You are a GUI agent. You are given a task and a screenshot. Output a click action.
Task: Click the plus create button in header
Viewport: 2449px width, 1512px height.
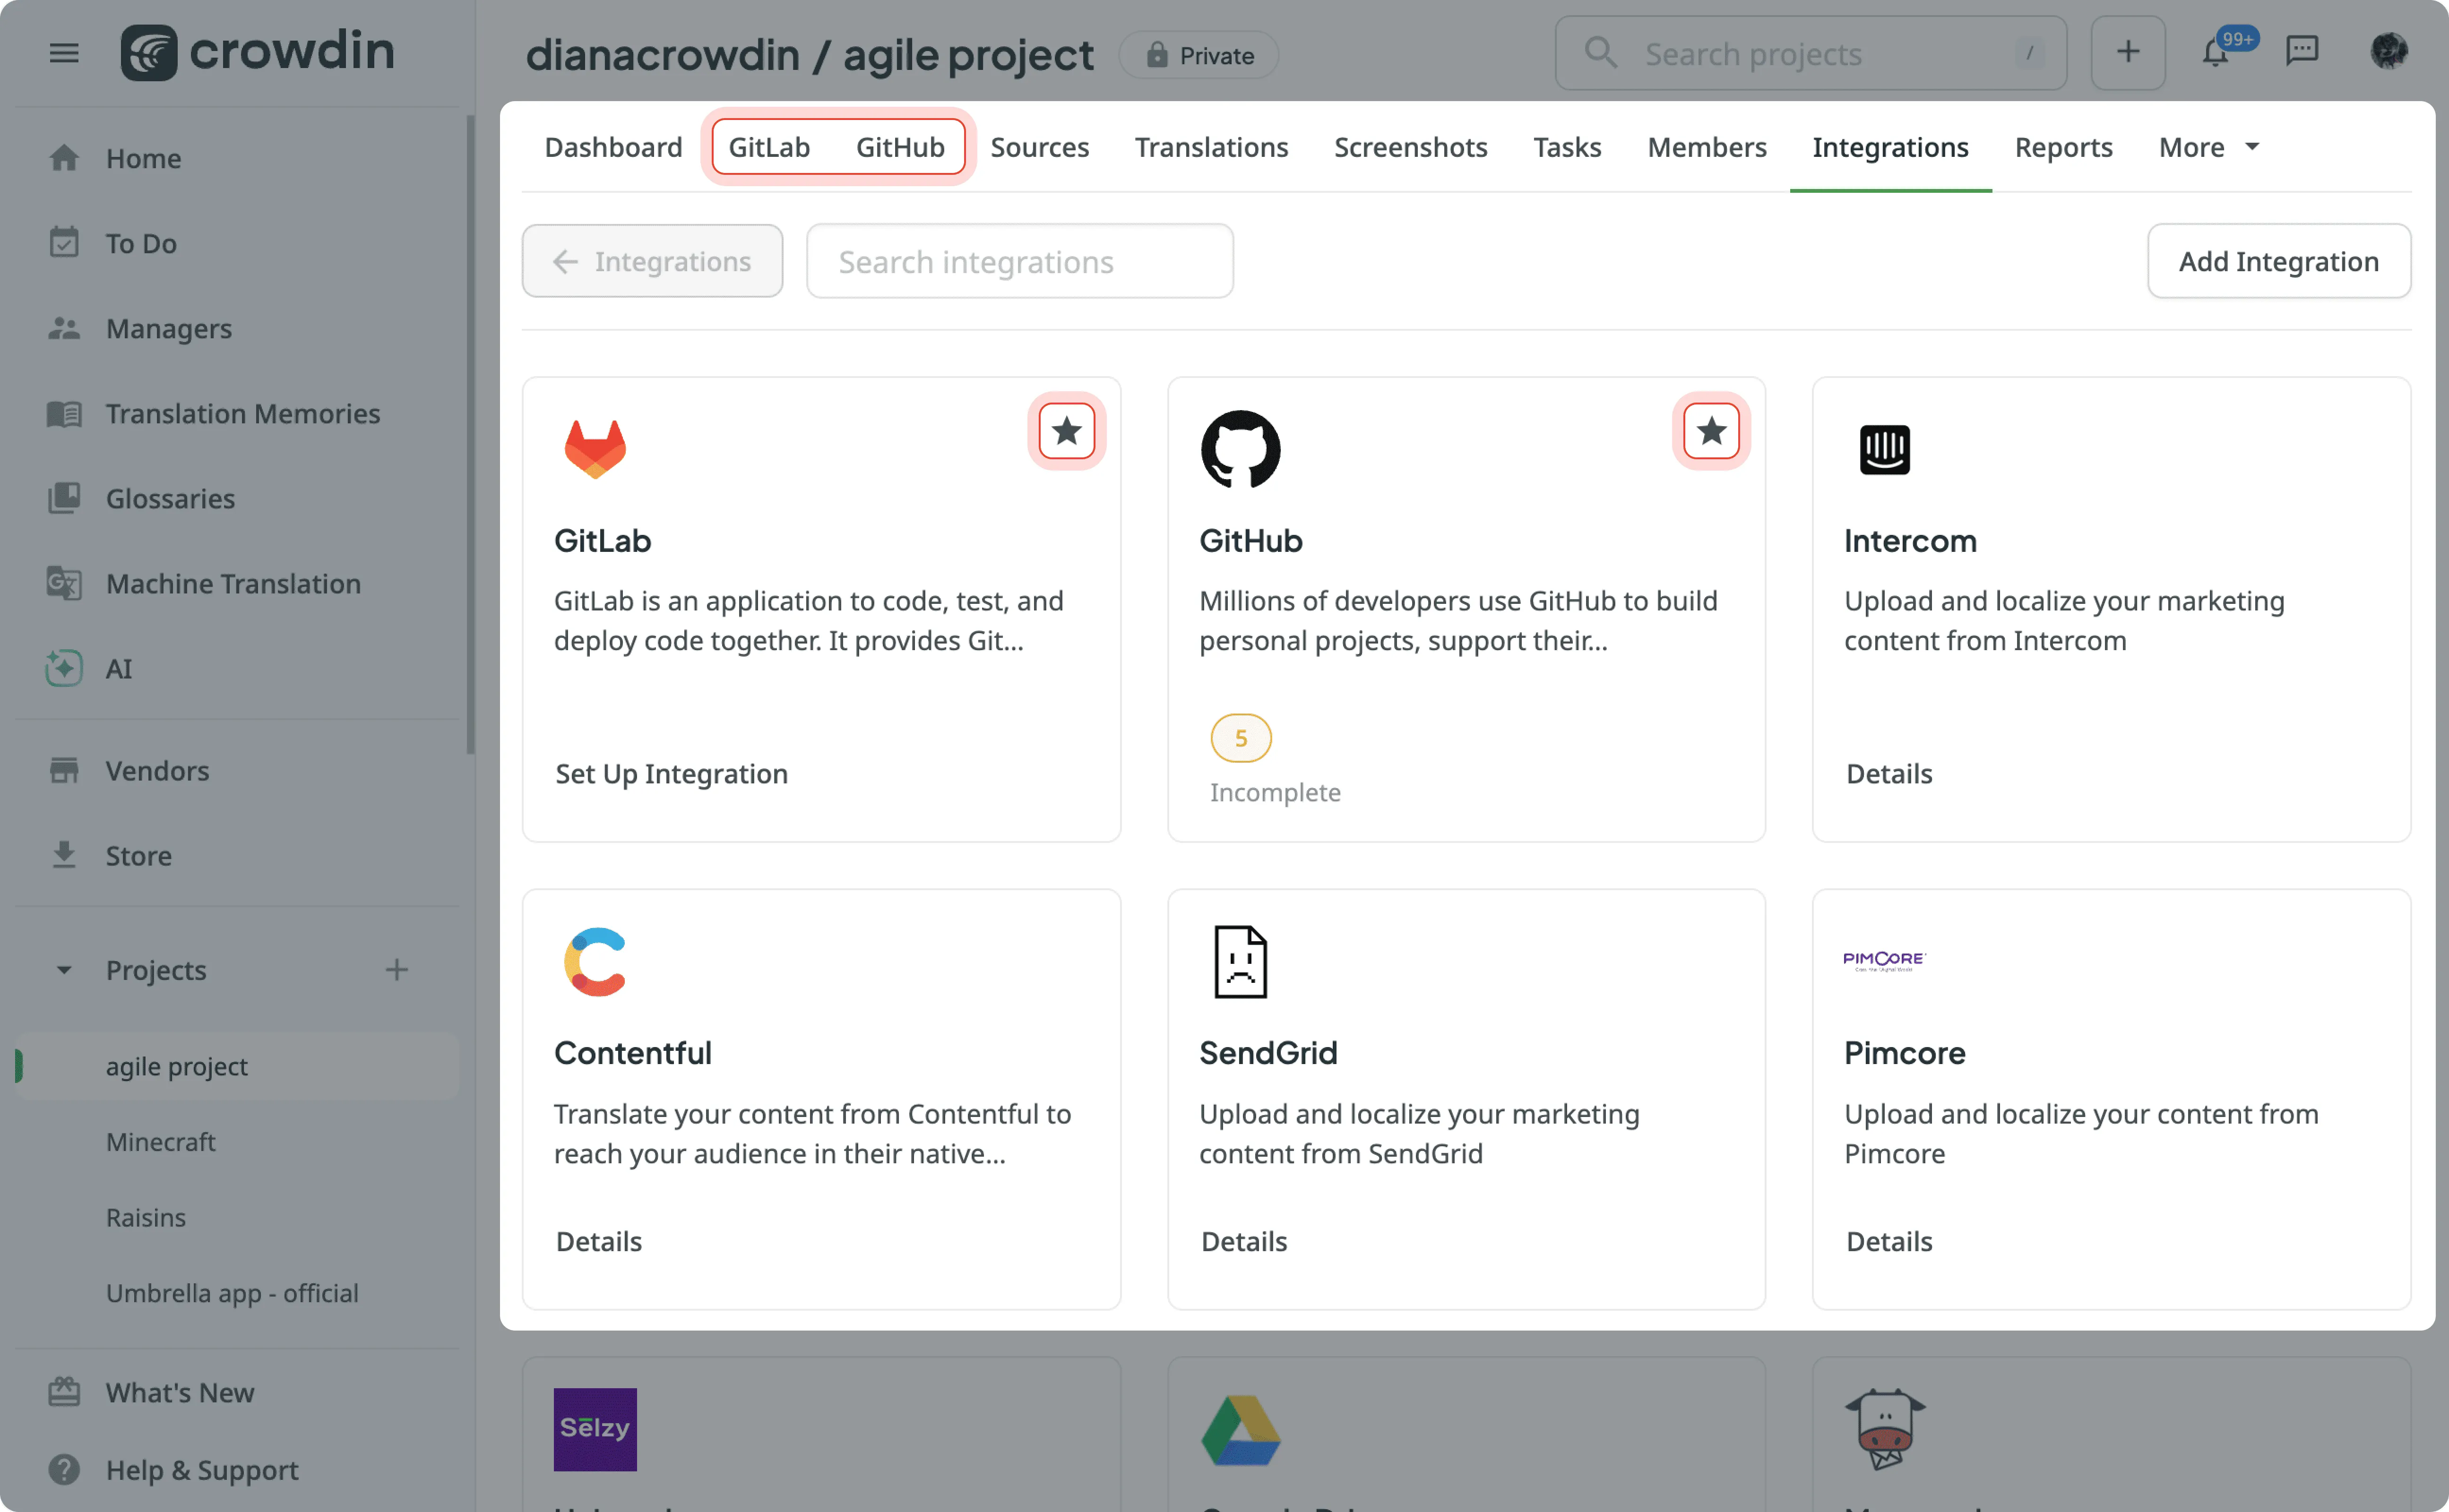pos(2127,52)
